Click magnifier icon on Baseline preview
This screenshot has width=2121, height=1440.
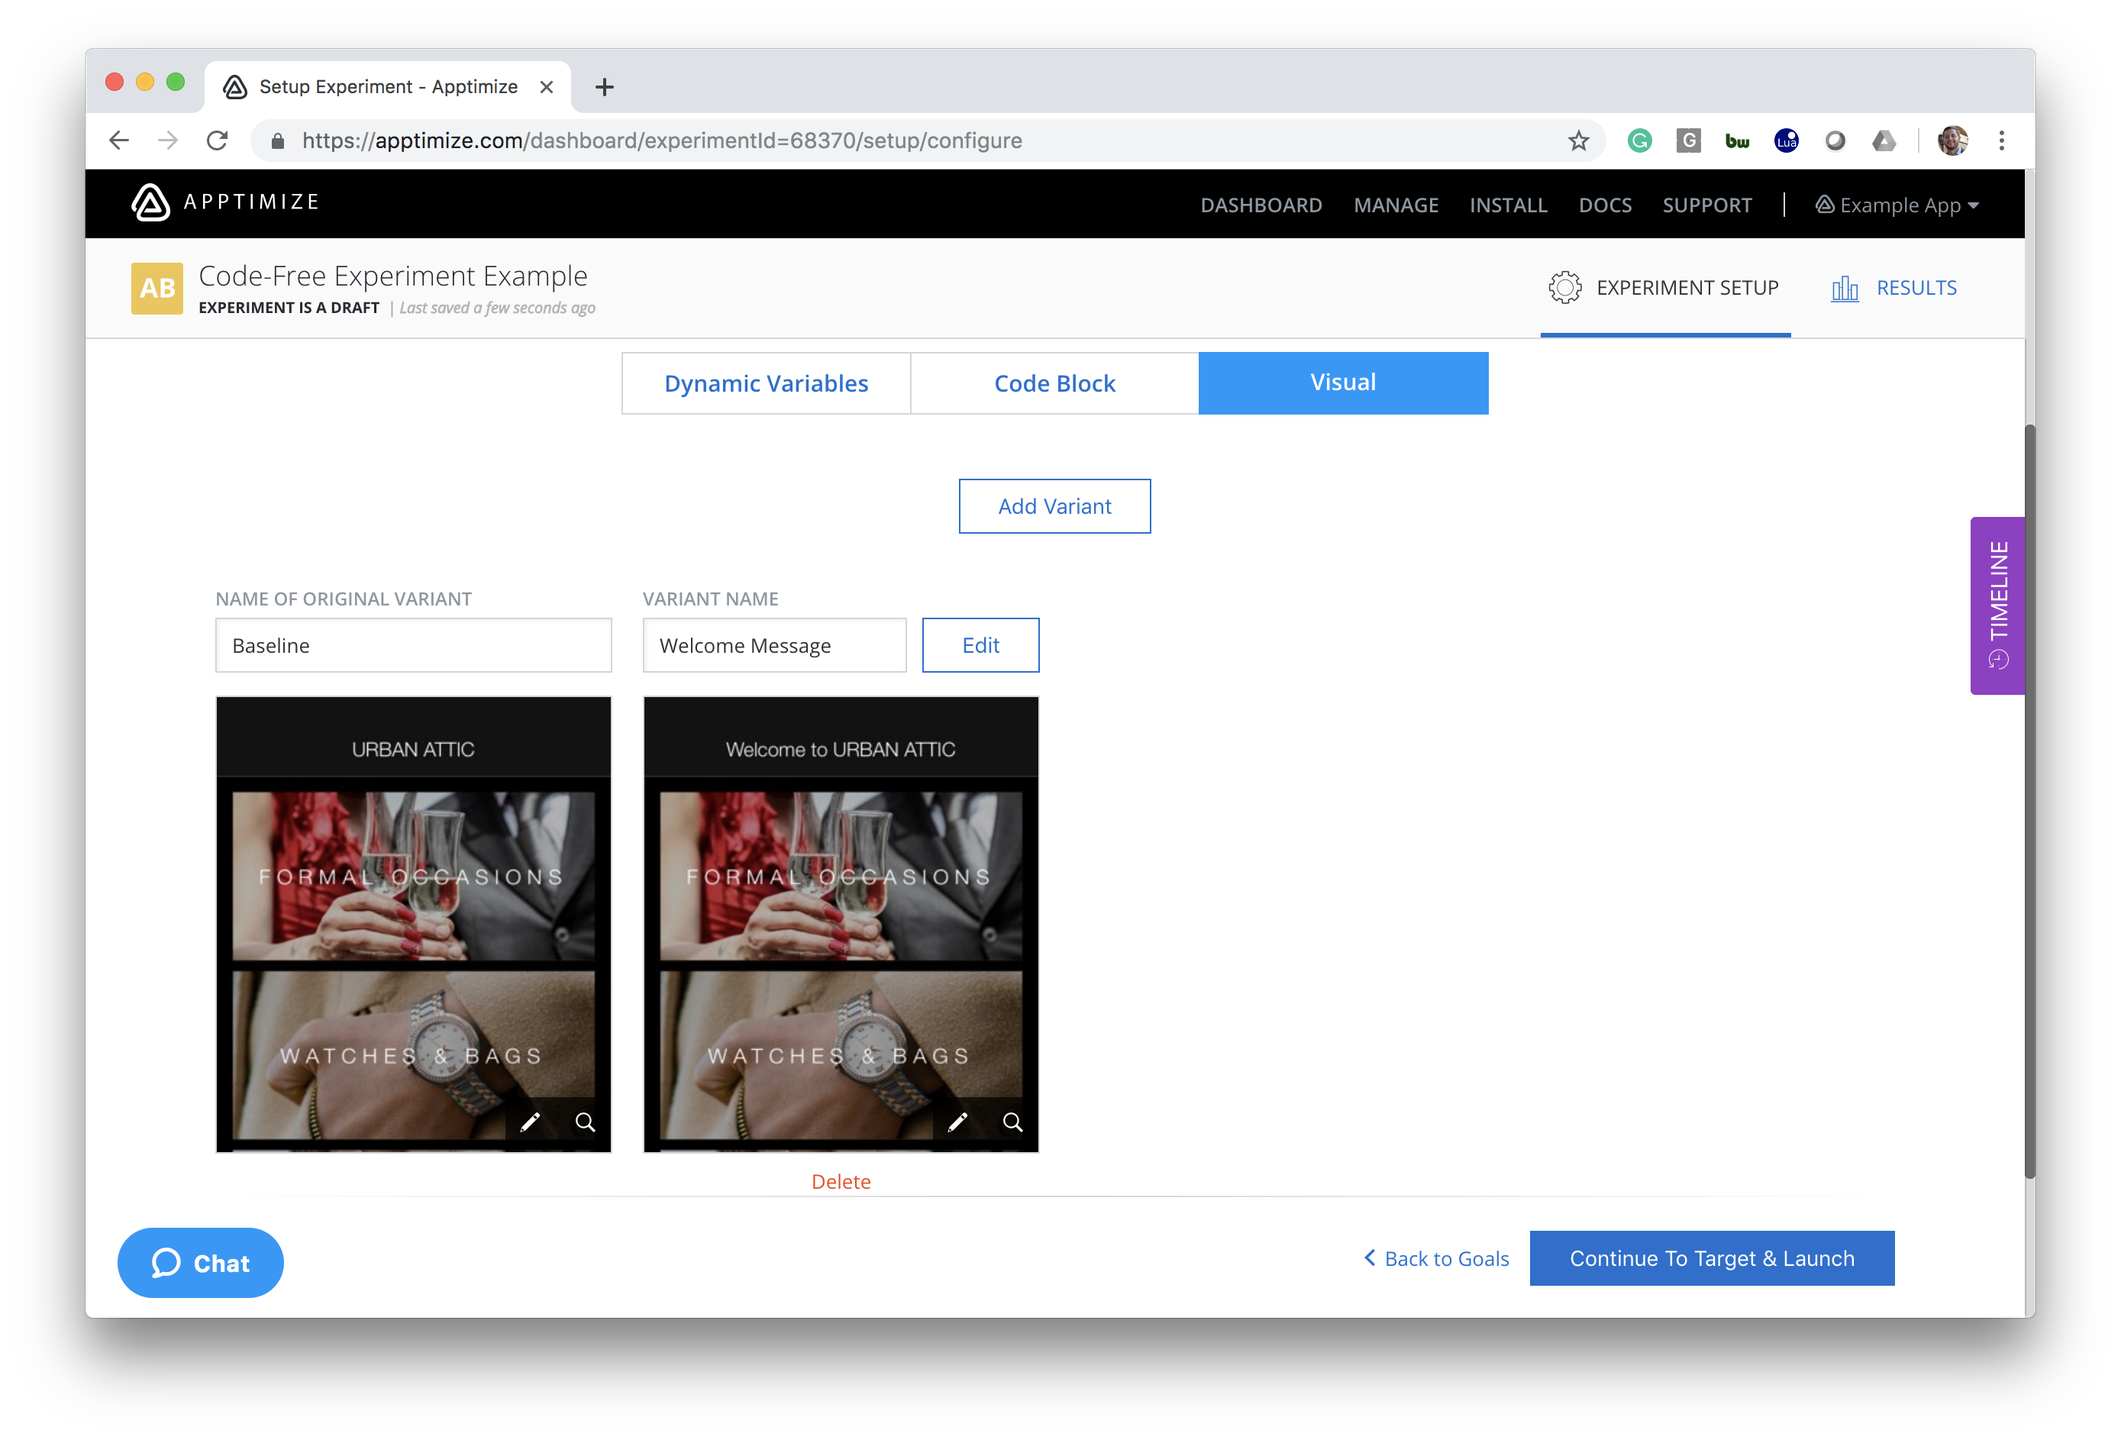[x=585, y=1122]
